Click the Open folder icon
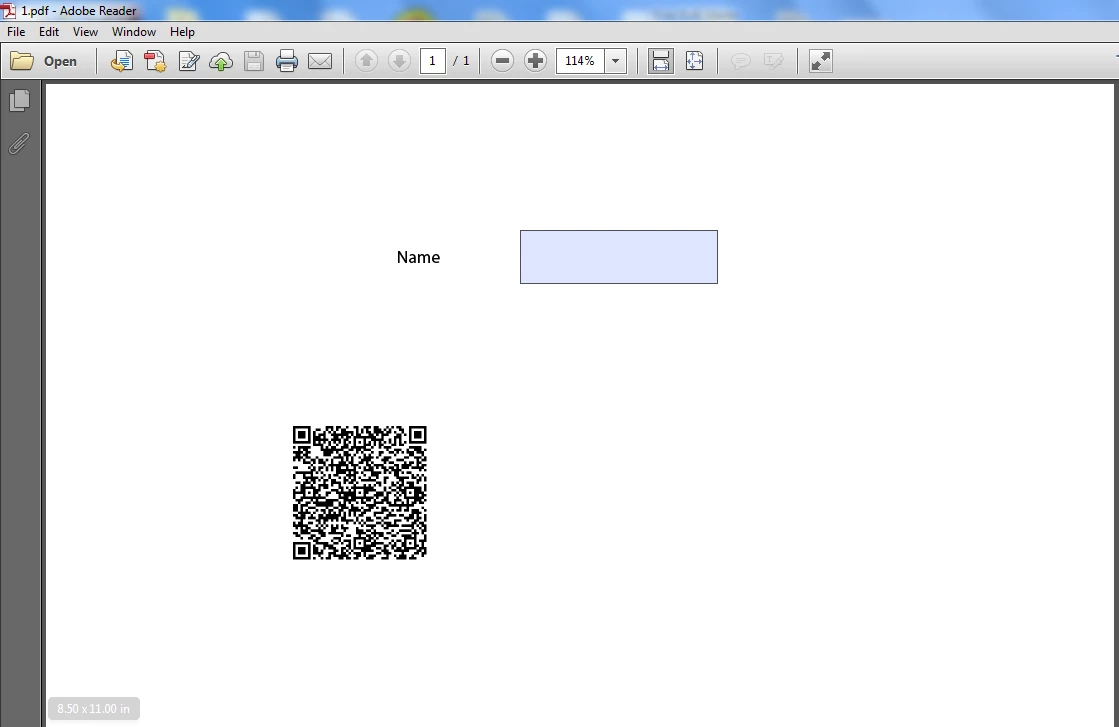 pos(21,61)
